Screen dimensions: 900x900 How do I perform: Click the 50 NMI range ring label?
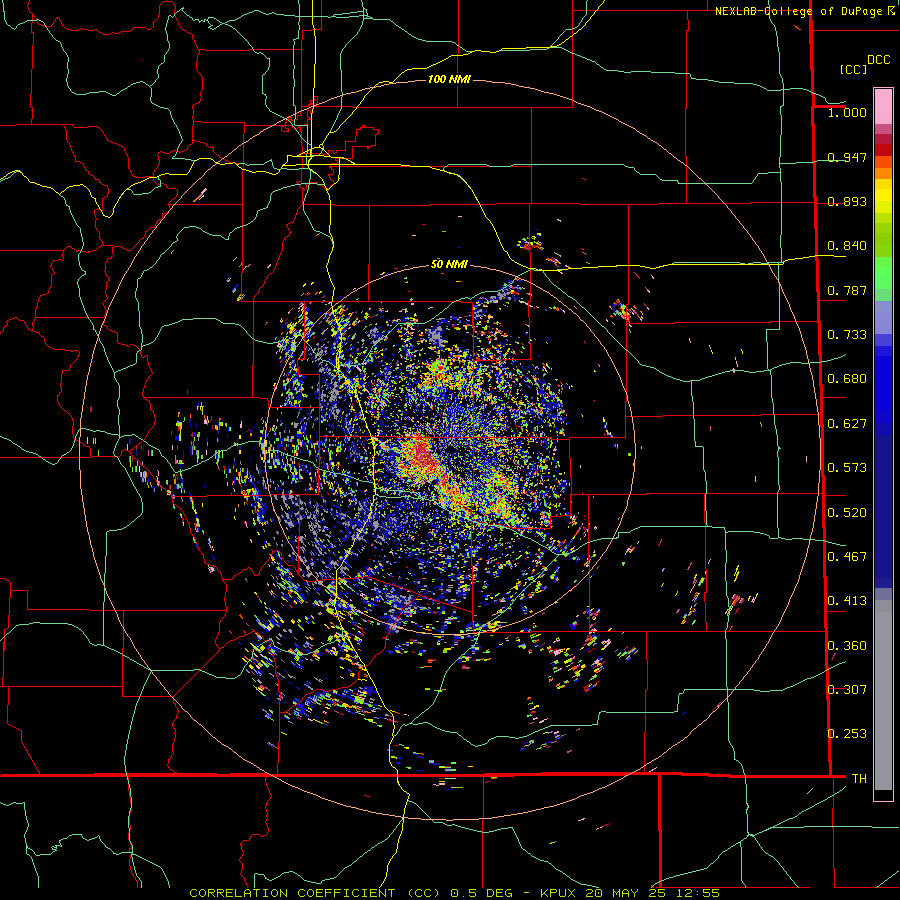449,264
